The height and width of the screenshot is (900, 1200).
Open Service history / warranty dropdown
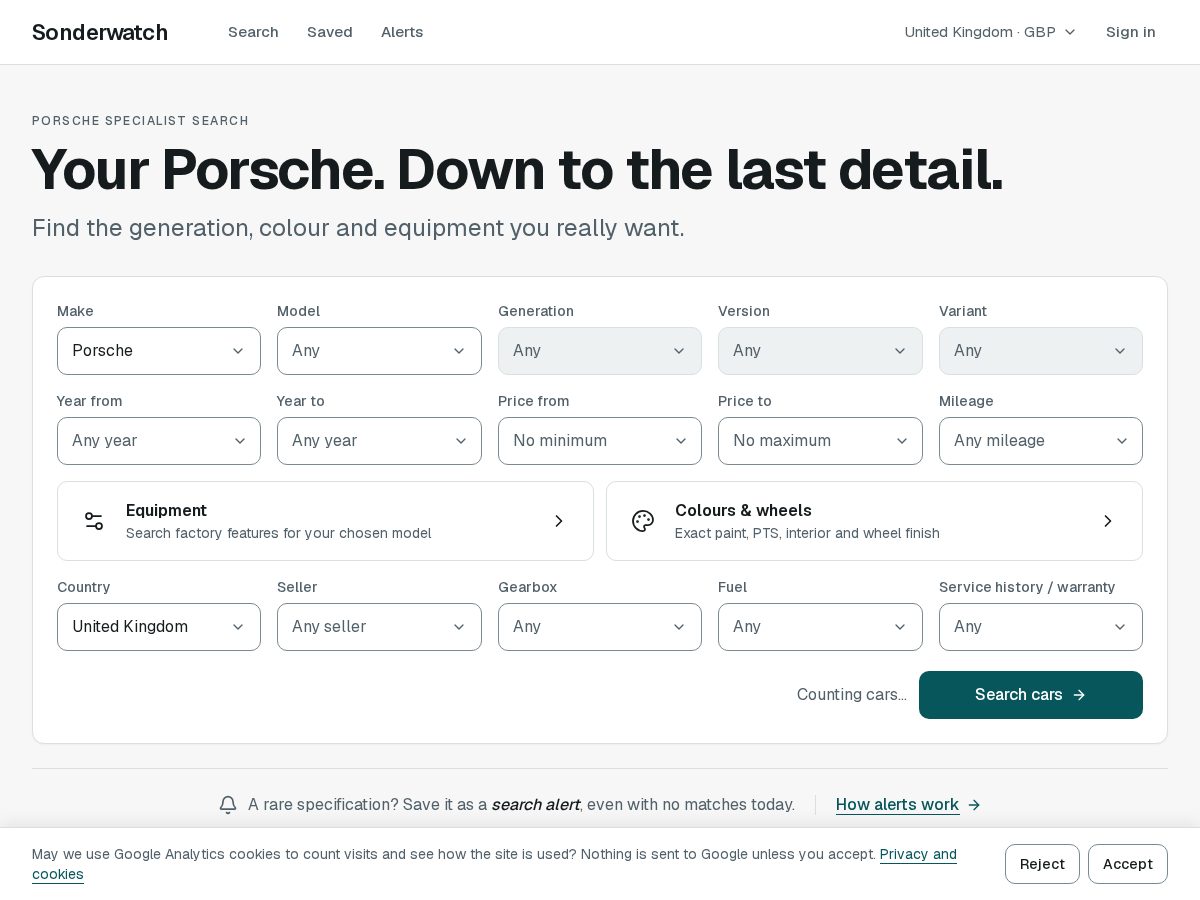pyautogui.click(x=1041, y=627)
